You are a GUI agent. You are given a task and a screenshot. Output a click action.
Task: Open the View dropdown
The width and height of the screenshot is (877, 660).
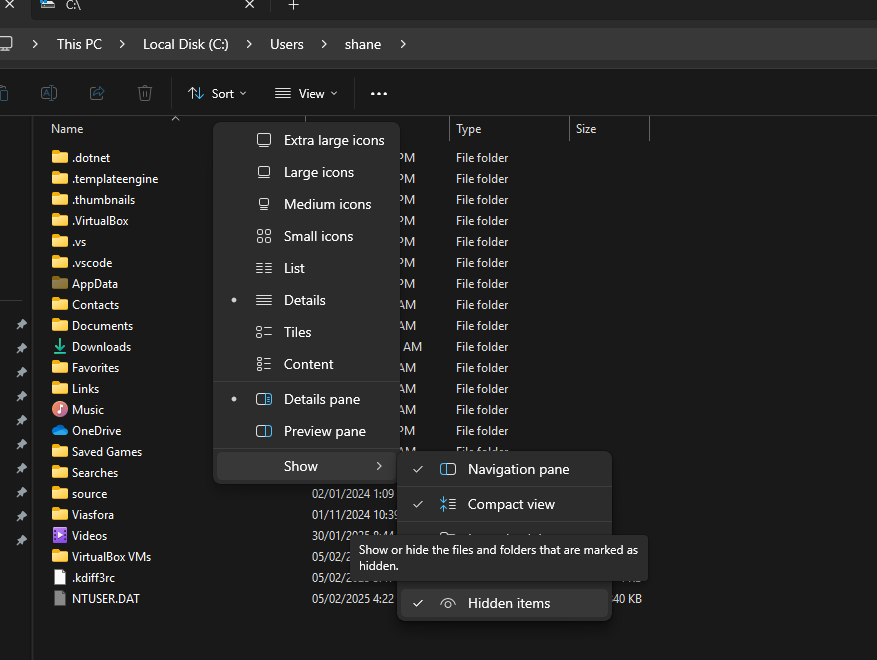tap(306, 93)
